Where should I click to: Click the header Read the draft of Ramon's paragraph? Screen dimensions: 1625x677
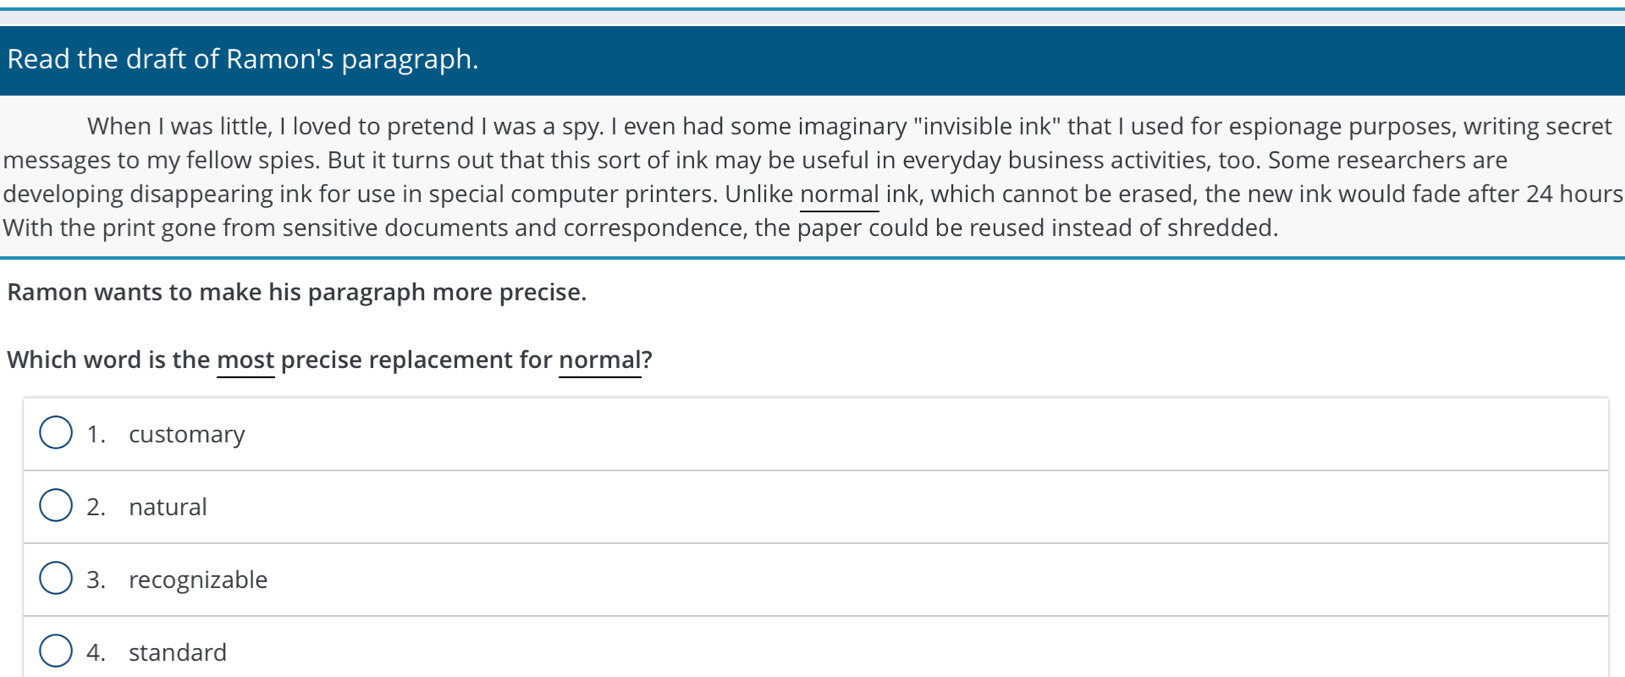click(243, 59)
